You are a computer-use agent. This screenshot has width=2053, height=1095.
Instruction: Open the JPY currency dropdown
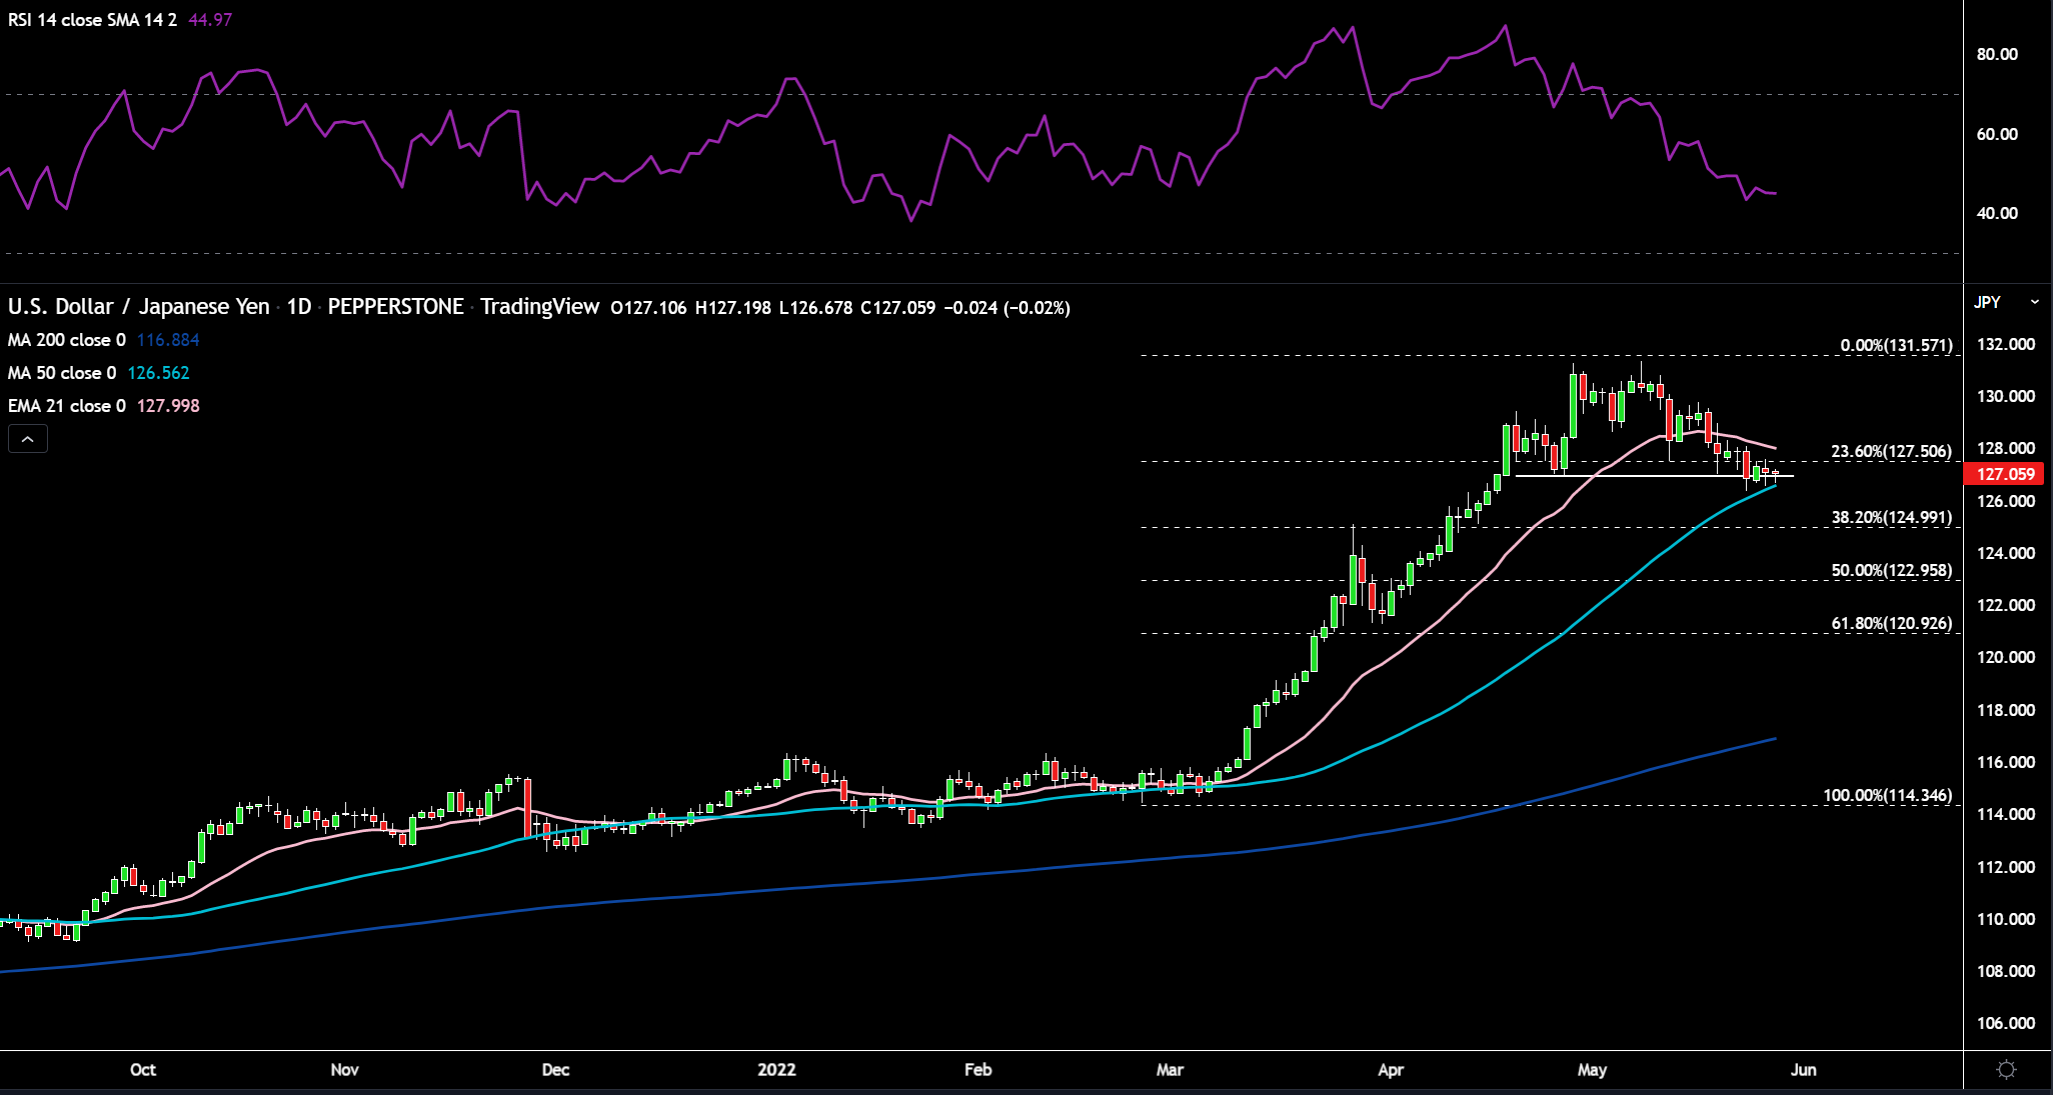[x=1988, y=302]
